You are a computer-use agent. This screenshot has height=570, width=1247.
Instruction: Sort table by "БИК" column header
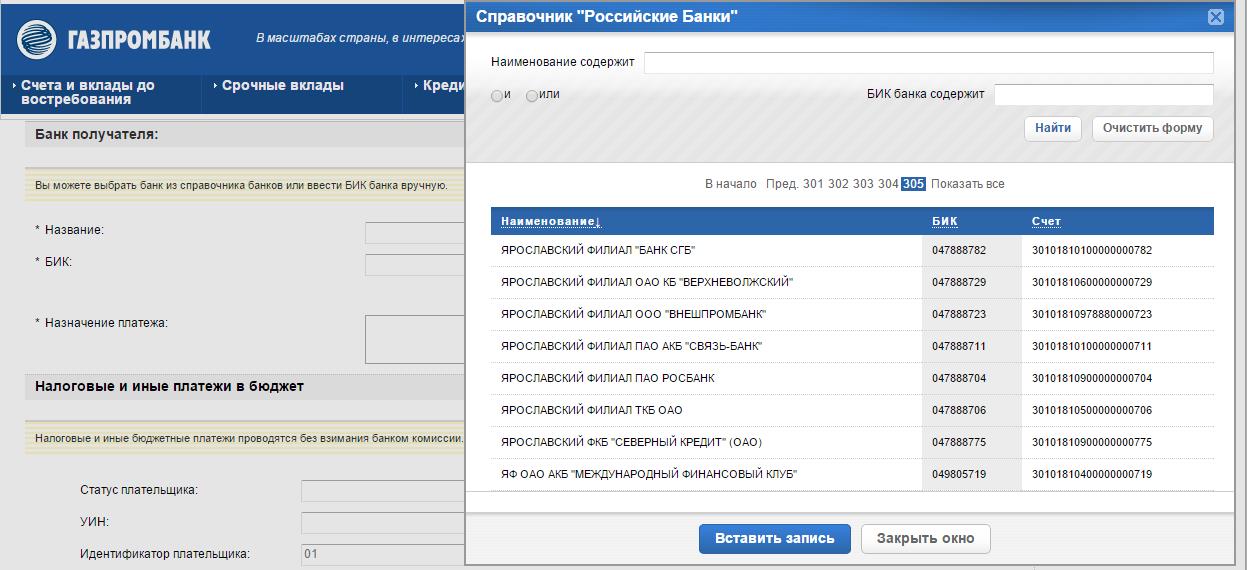944,221
